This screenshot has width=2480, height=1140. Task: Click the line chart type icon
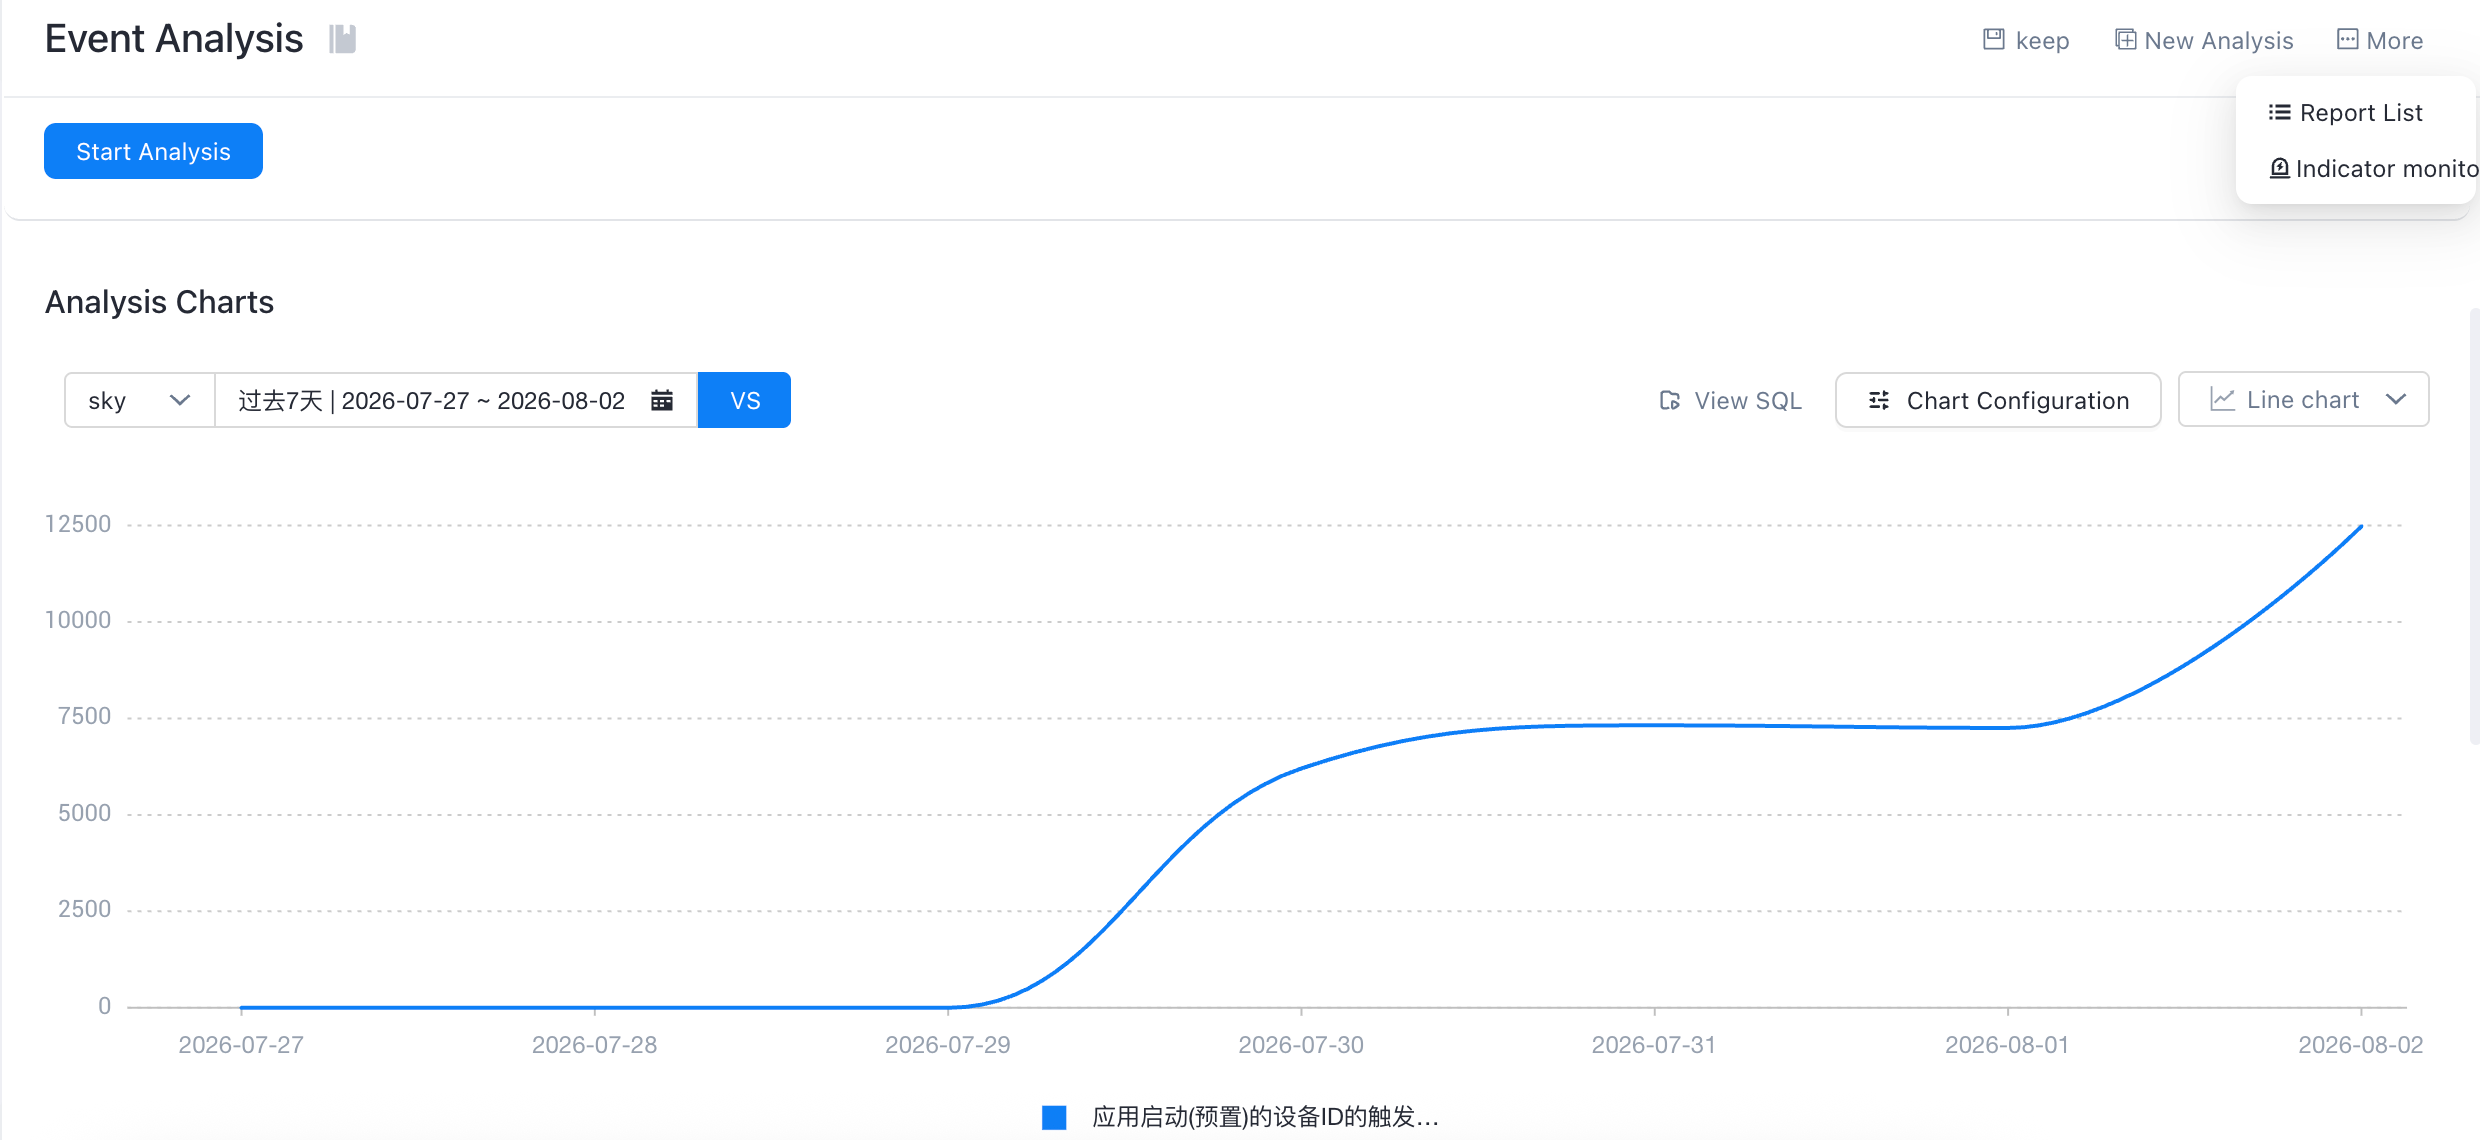[2222, 399]
